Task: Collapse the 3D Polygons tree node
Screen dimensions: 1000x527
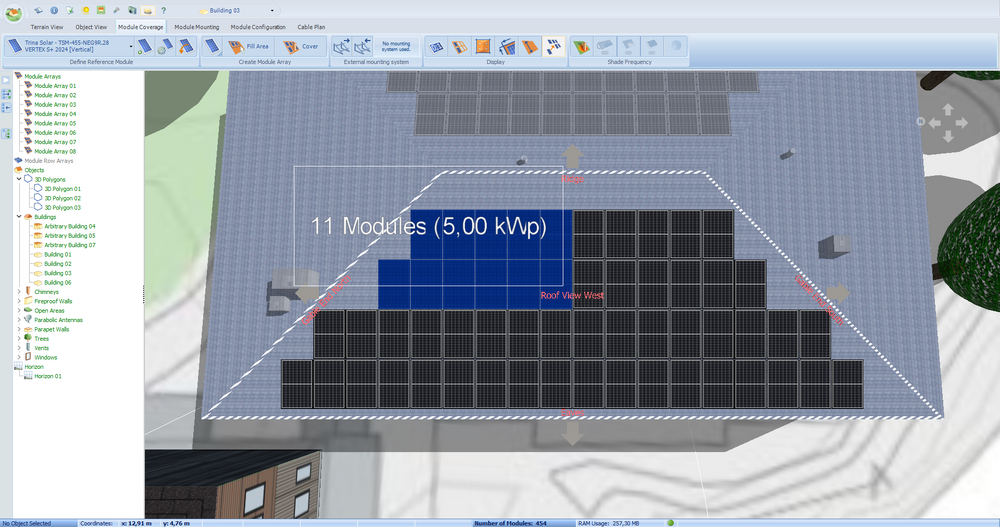Action: point(20,179)
